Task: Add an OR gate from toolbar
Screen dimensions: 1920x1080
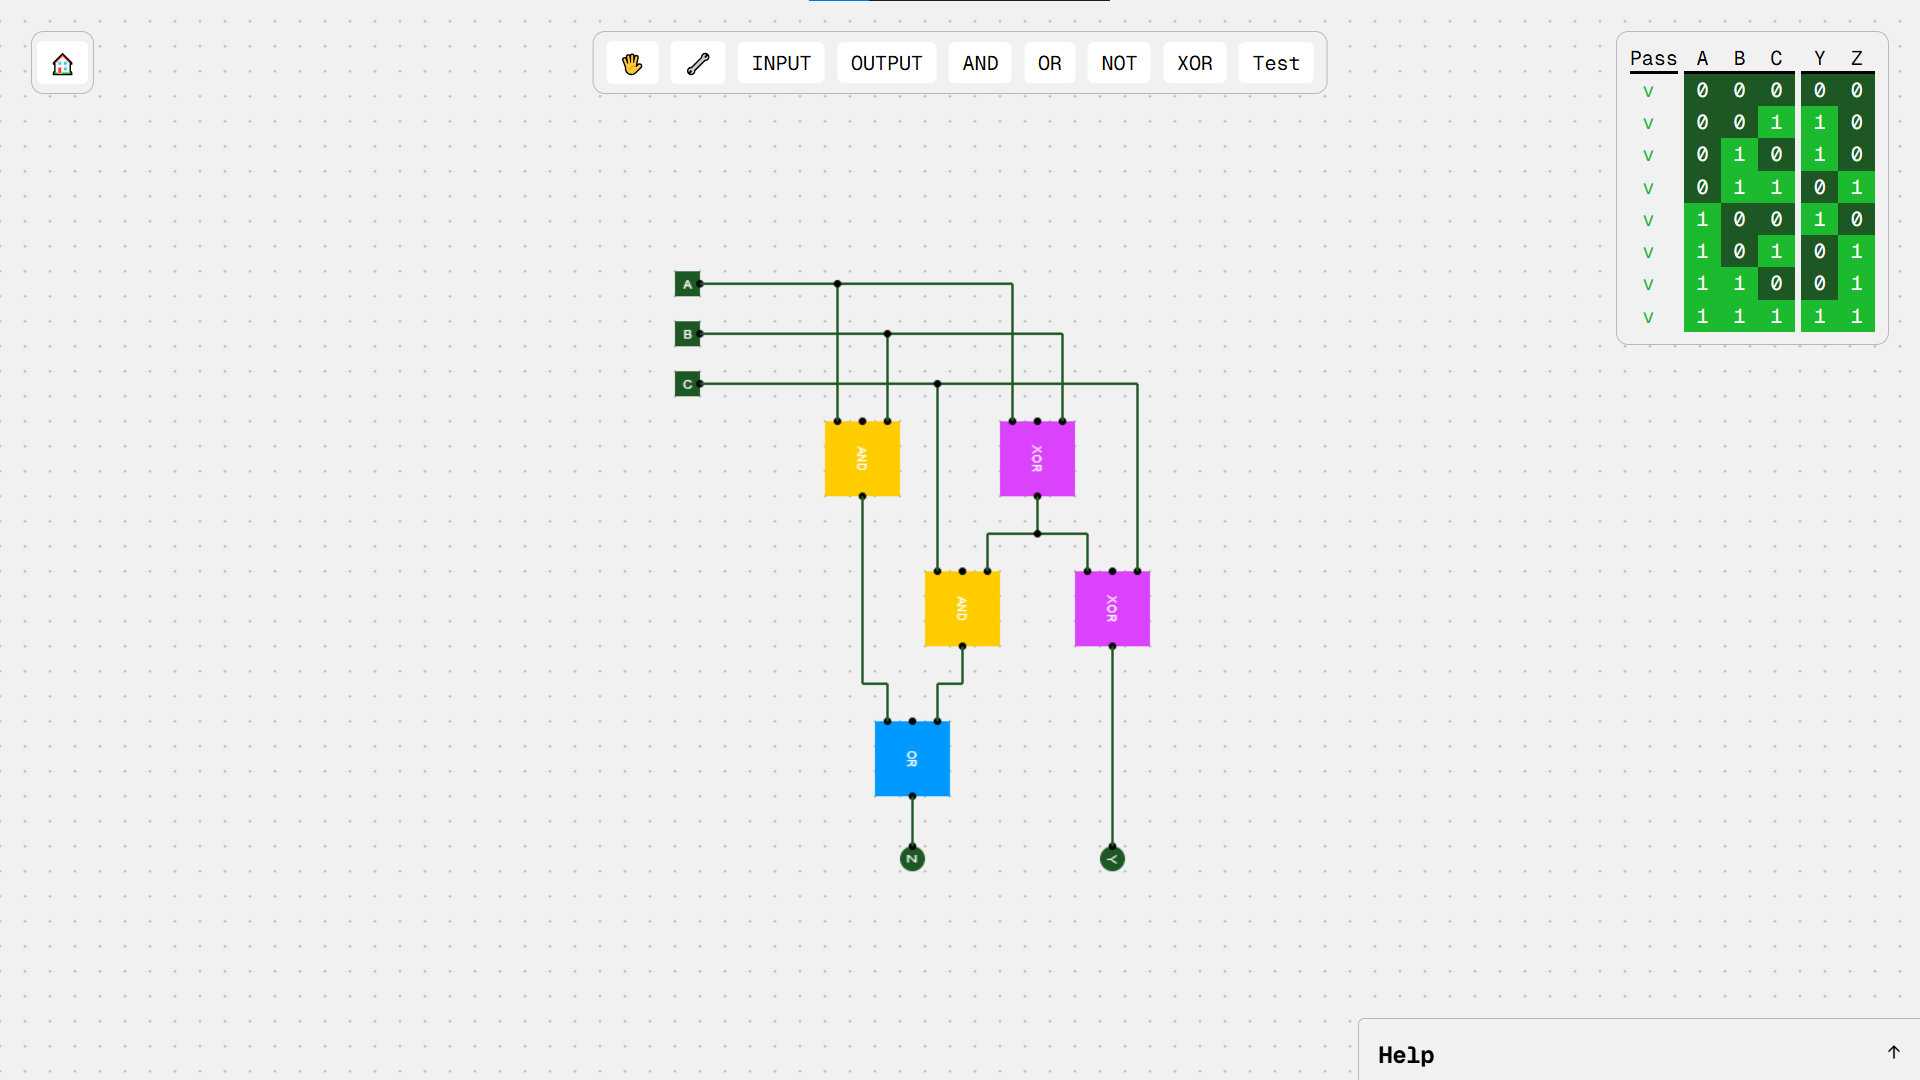Action: [1049, 64]
